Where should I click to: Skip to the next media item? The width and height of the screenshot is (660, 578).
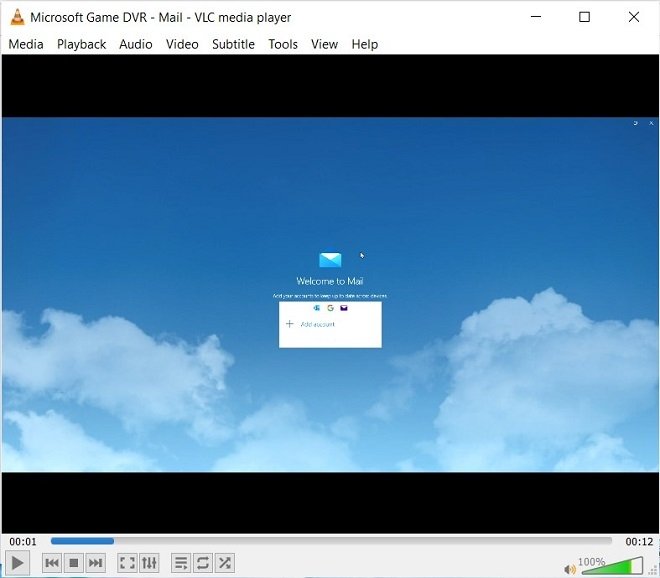click(95, 563)
